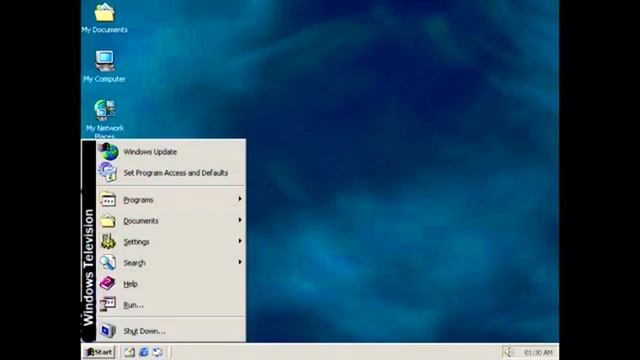640x360 pixels.
Task: Expand the Settings submenu arrow
Action: (x=240, y=241)
